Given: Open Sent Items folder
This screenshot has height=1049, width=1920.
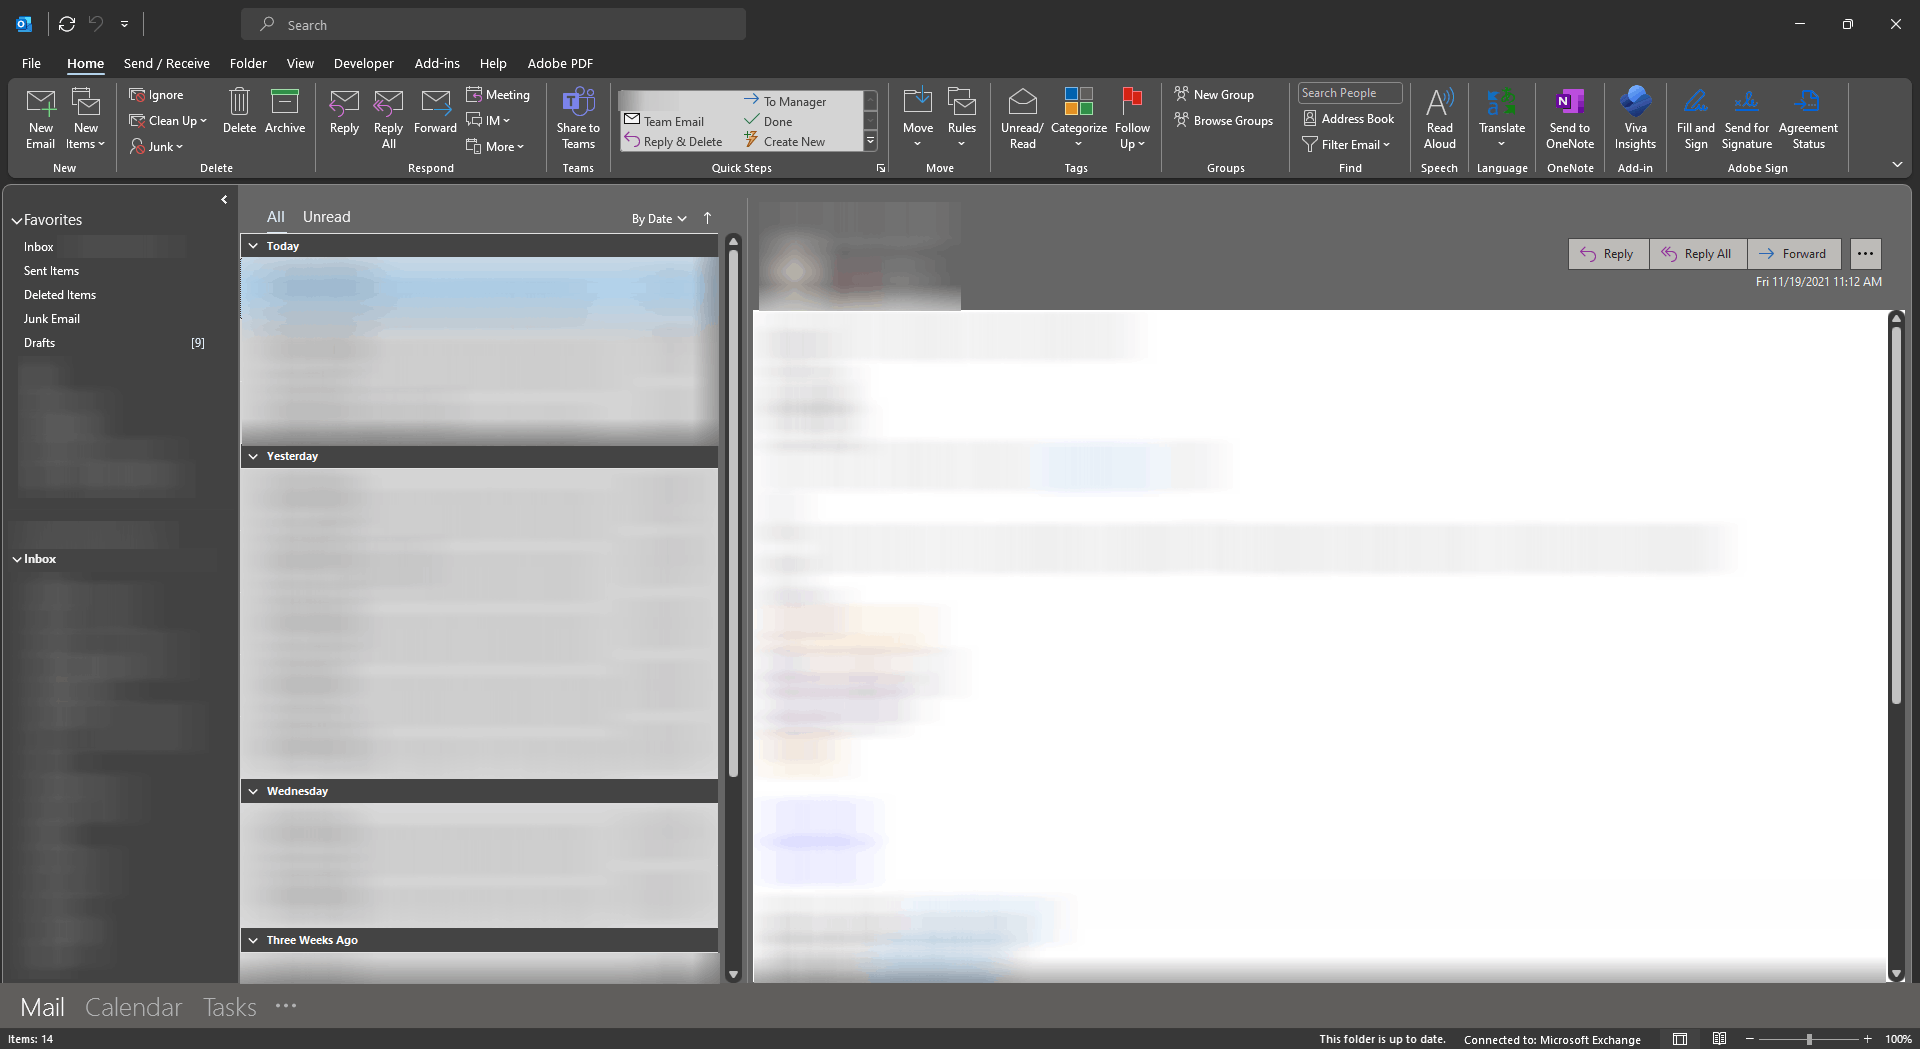Looking at the screenshot, I should 51,271.
